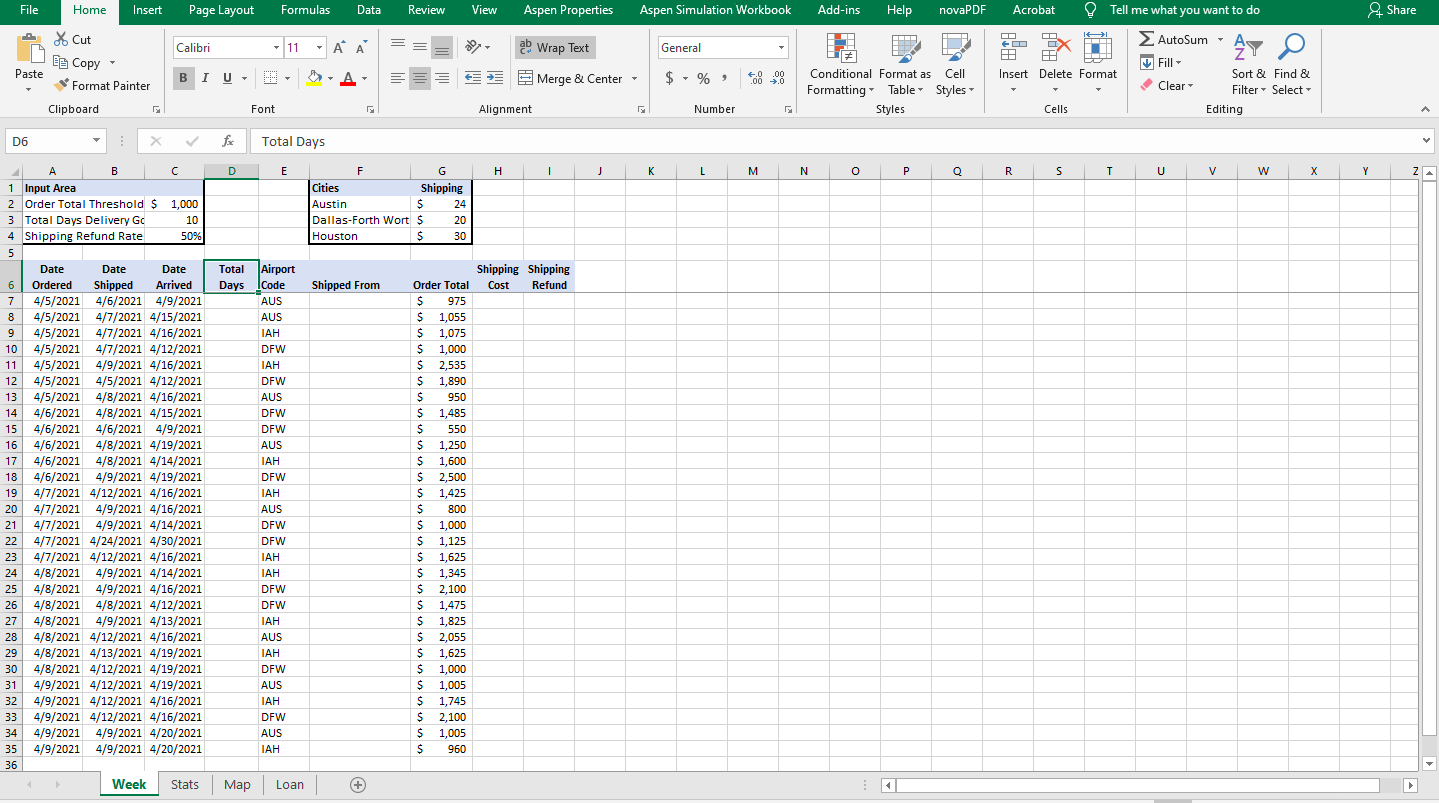Toggle Wrap Text on selected cell
The width and height of the screenshot is (1439, 803).
pyautogui.click(x=554, y=47)
